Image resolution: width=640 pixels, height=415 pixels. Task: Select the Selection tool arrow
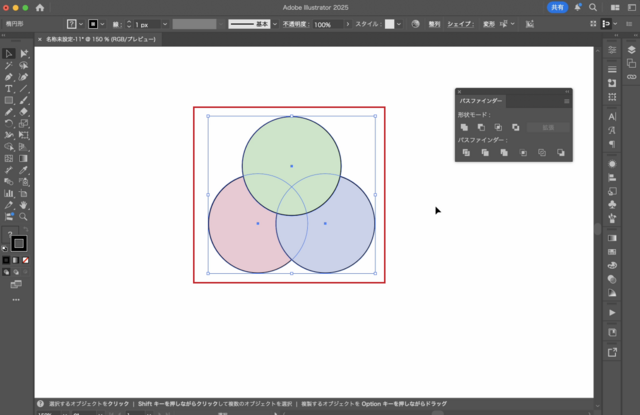pos(9,53)
